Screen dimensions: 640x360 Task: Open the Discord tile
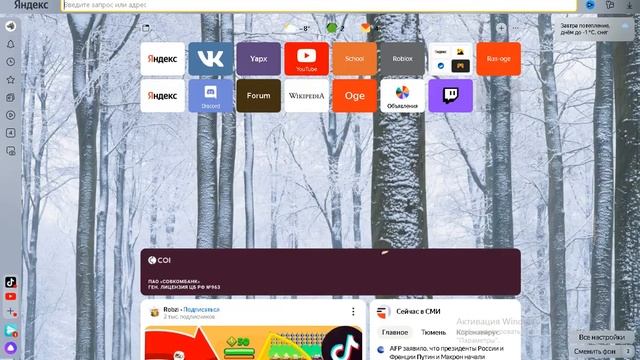pos(211,96)
